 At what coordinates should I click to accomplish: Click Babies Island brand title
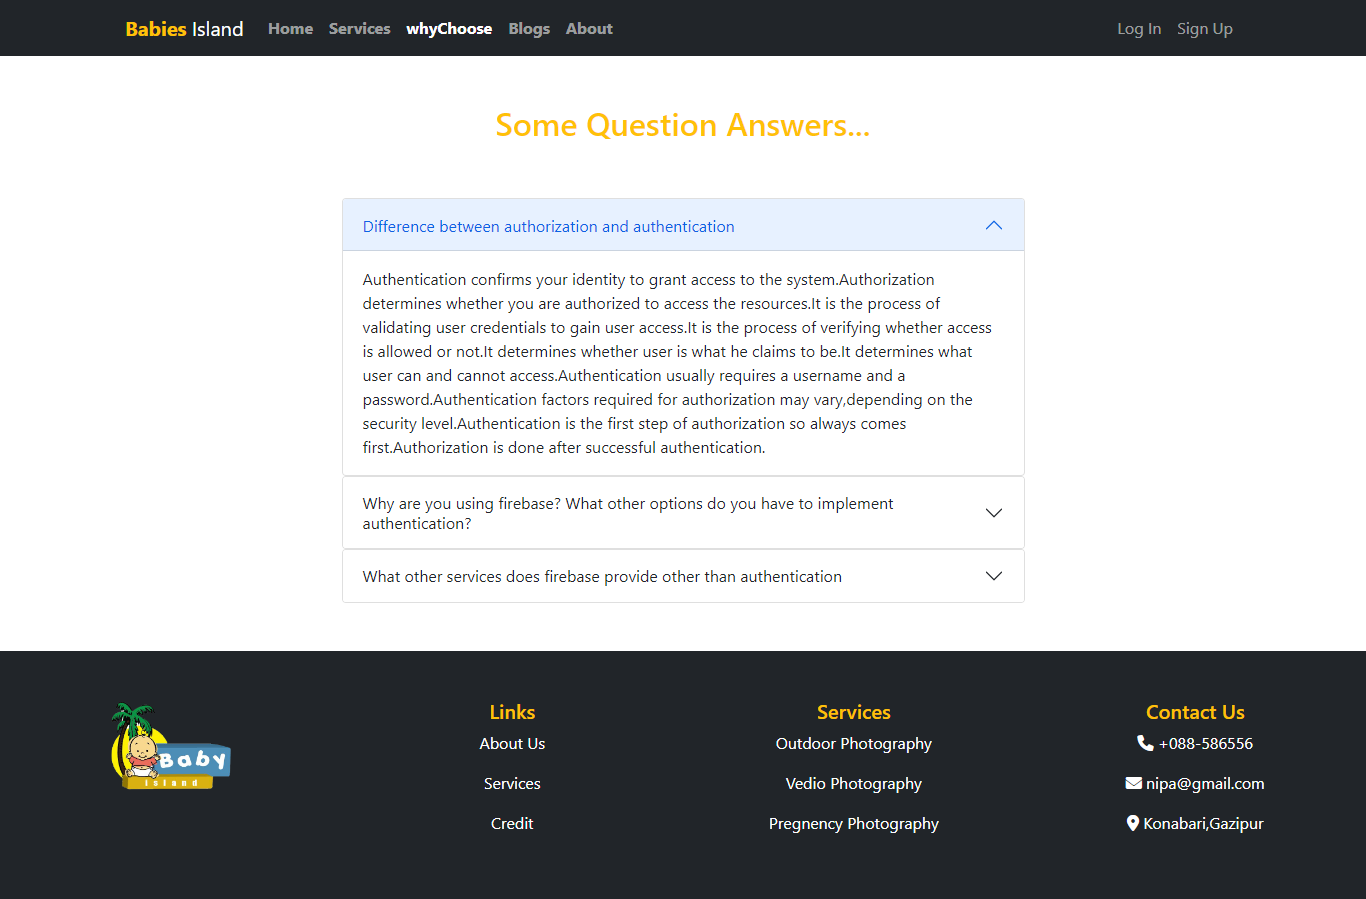click(184, 29)
